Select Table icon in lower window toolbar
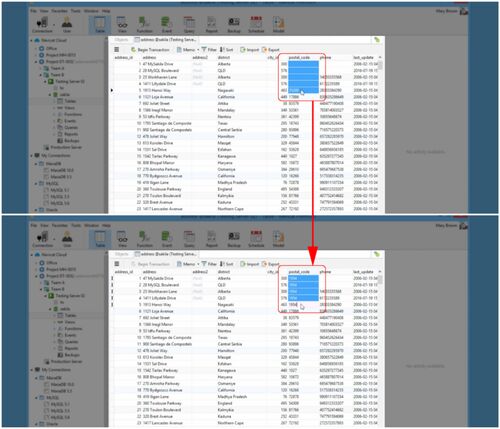 tap(100, 239)
